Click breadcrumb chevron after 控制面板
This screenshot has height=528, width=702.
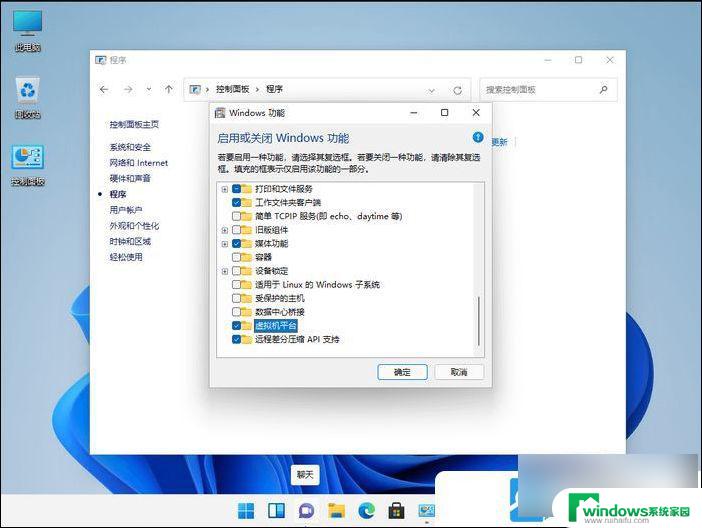(x=257, y=90)
